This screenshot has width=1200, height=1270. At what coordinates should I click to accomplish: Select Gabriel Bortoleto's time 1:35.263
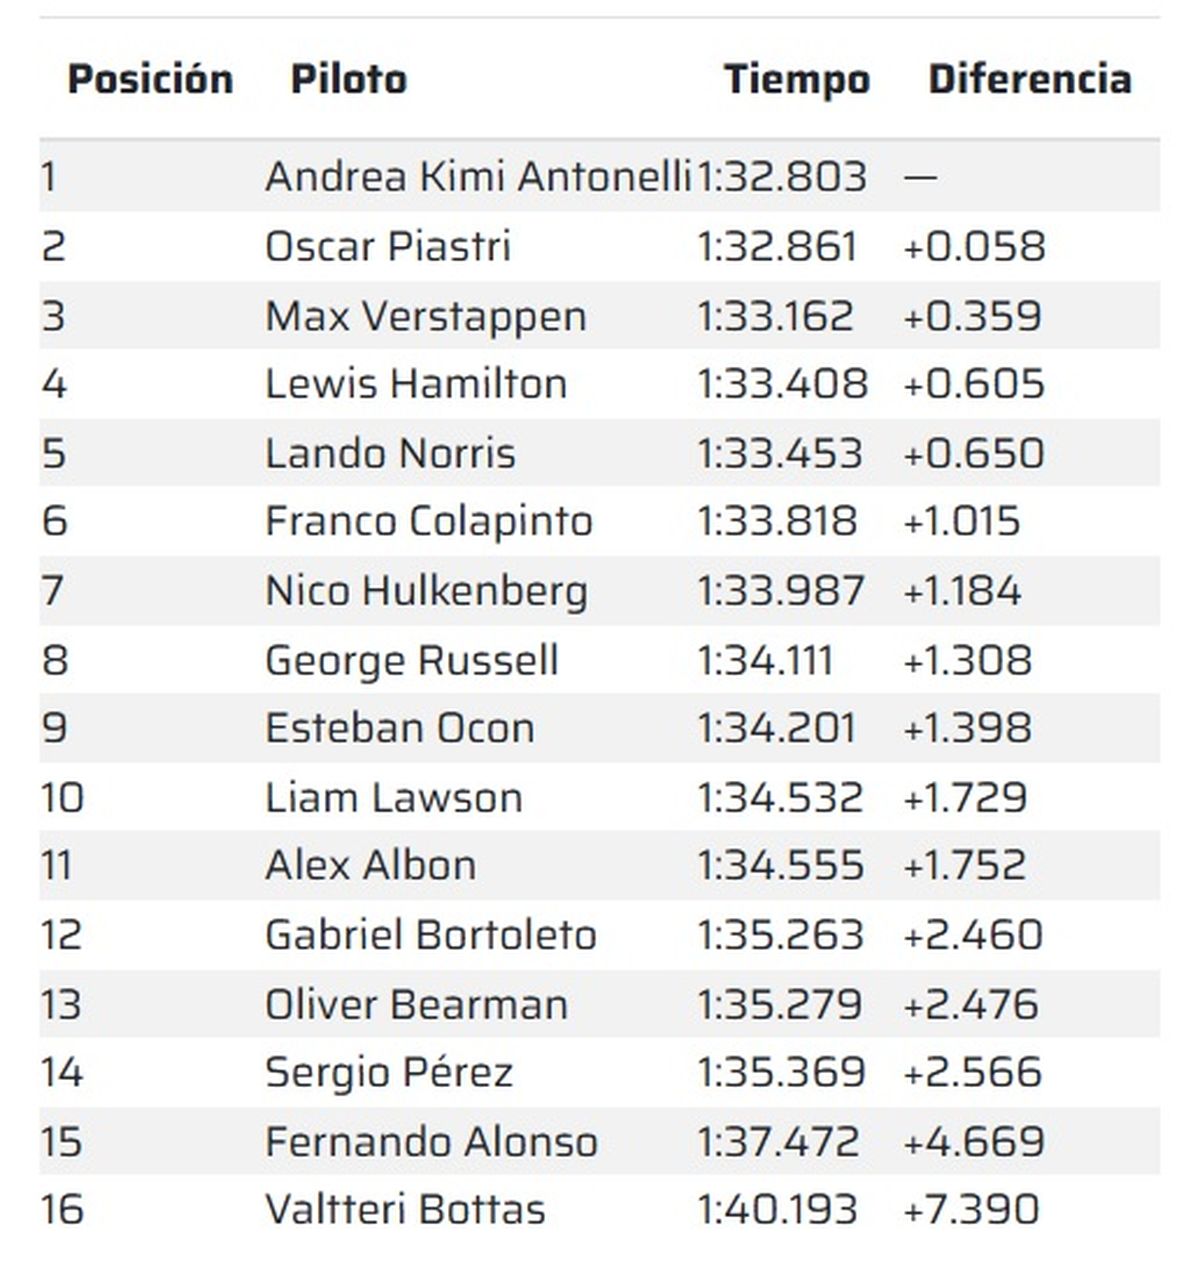[779, 935]
